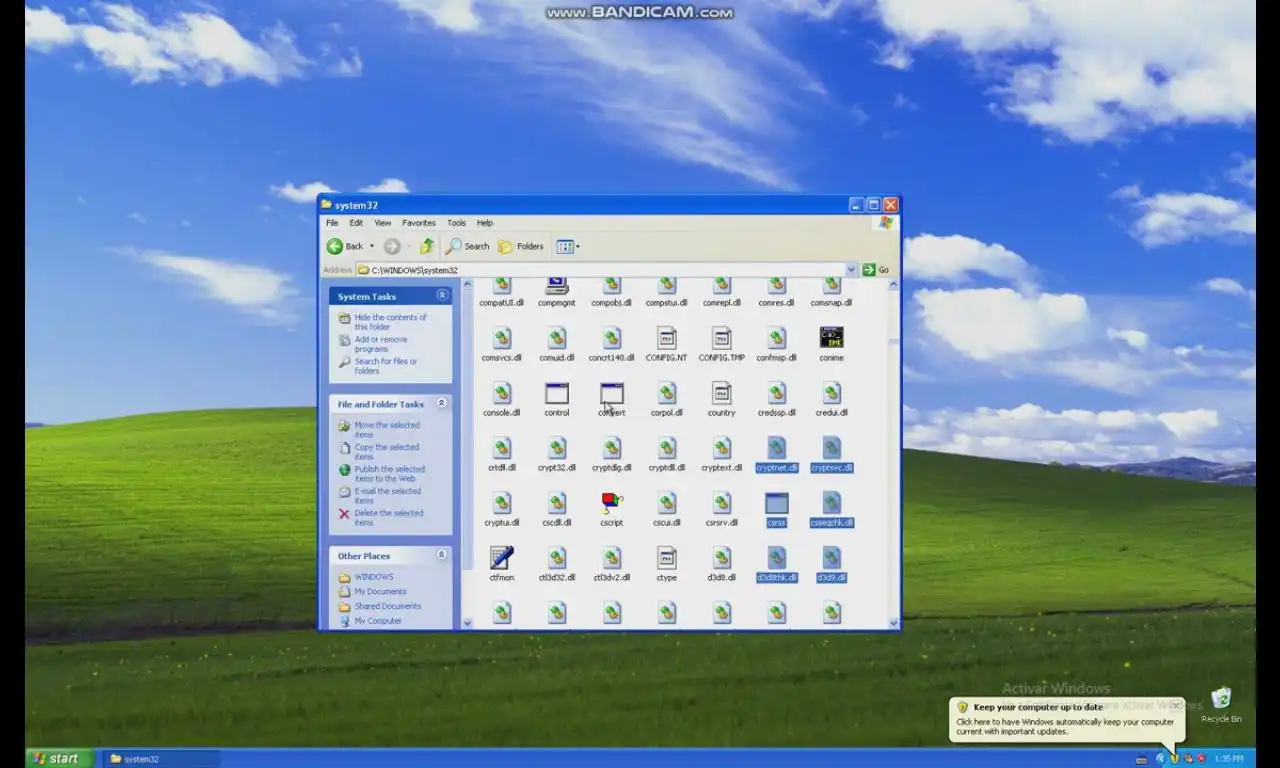Click Search for files or folders link
The width and height of the screenshot is (1280, 768).
pos(386,366)
